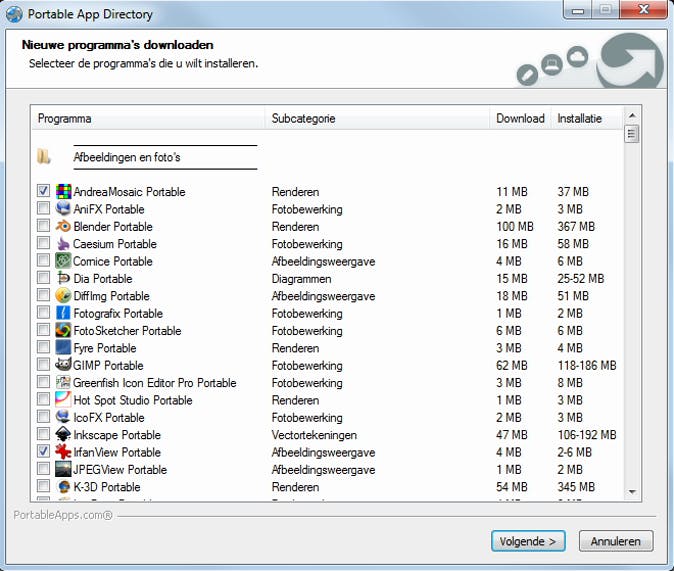Click the Cornice Portable app icon
This screenshot has width=674, height=571.
[64, 261]
